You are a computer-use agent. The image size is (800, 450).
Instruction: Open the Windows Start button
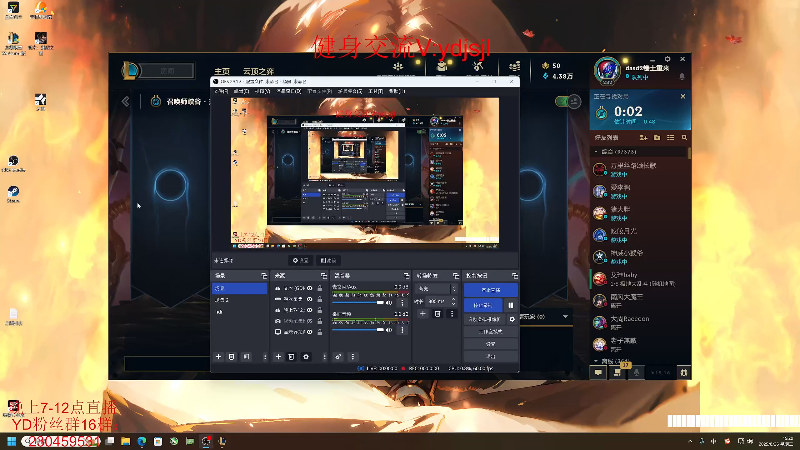(x=11, y=441)
